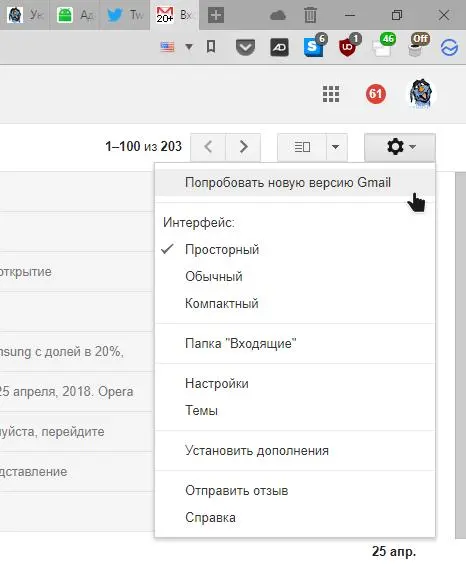This screenshot has width=466, height=564.
Task: Open the closed tabs trash icon
Action: (x=310, y=15)
